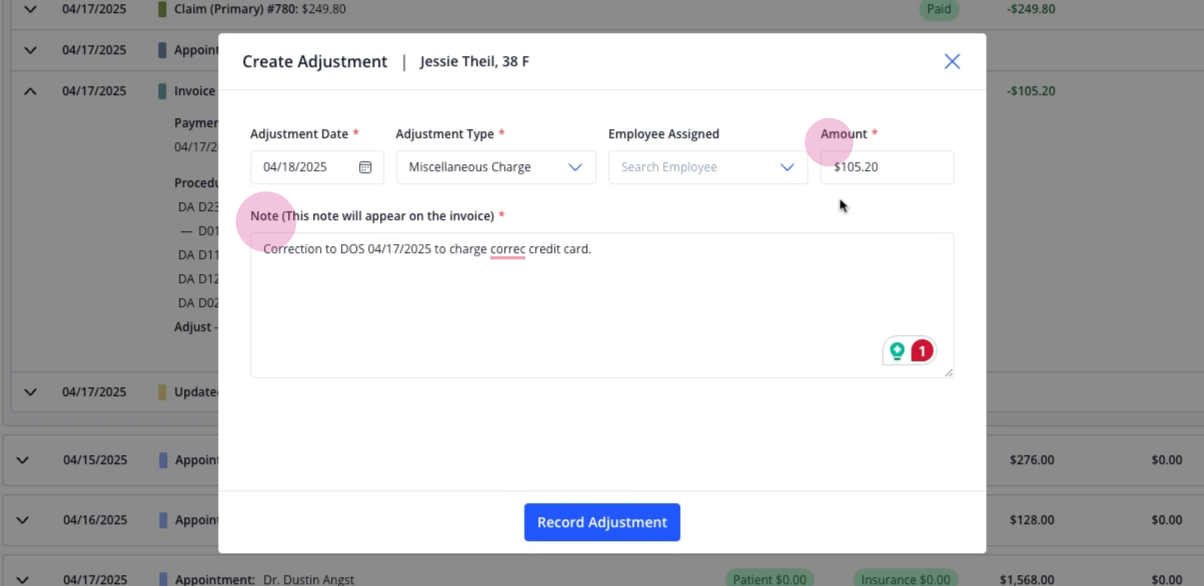
Task: Click the red error count badge showing 1
Action: point(922,351)
